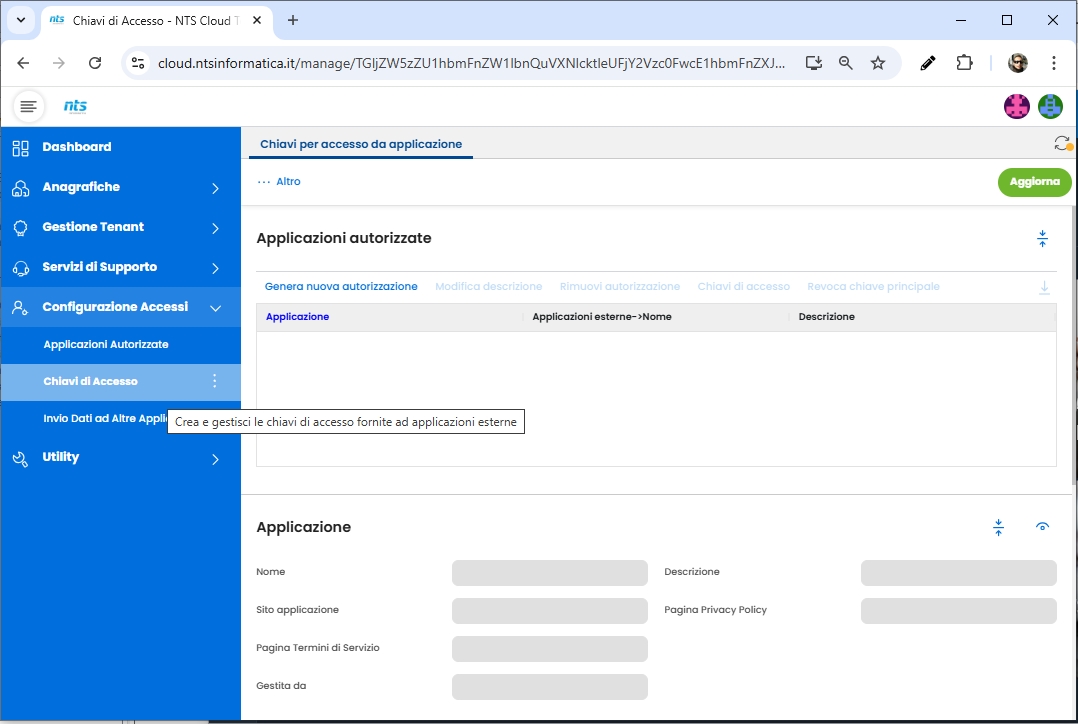Click the Pagina Privacy Policy field

click(958, 611)
